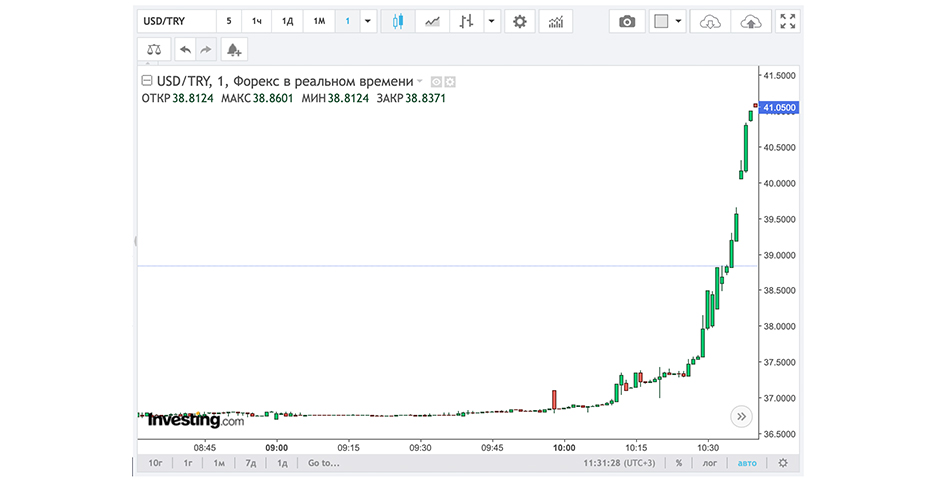
Task: Add an alert with the bell icon
Action: [x=234, y=50]
